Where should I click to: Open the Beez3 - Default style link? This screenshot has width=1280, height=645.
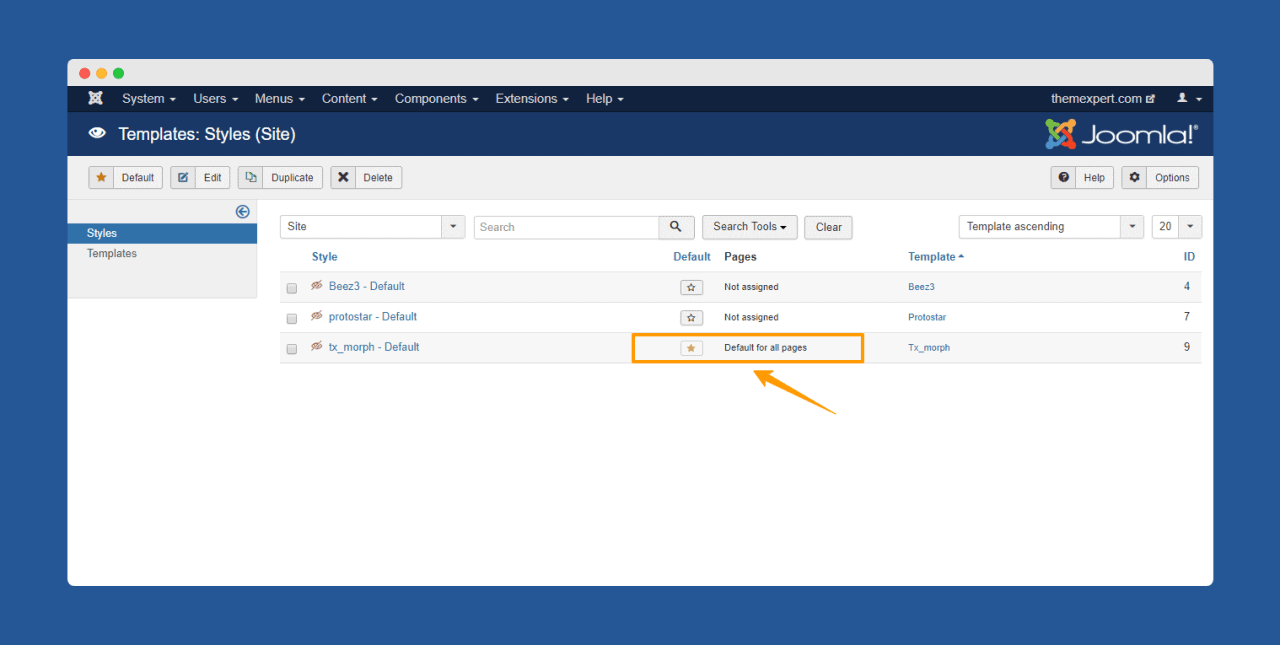tap(367, 286)
